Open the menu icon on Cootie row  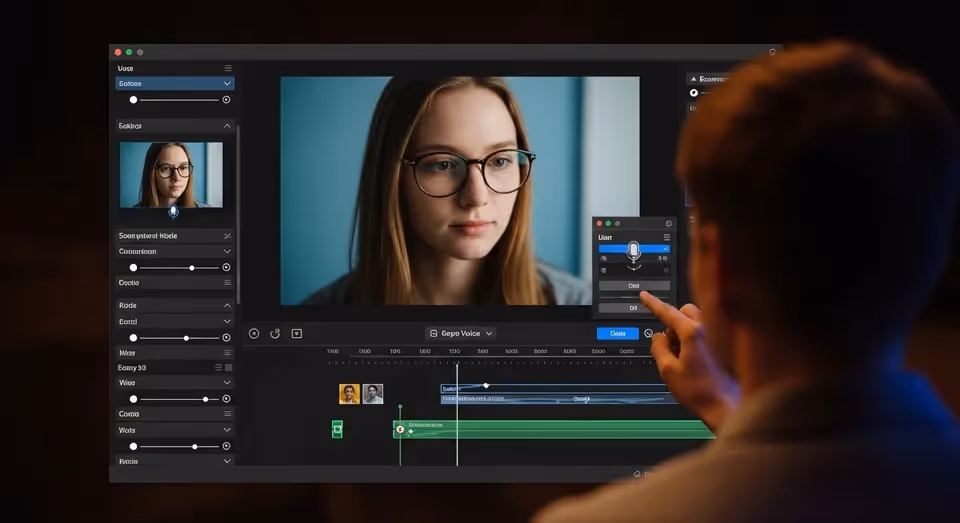[x=227, y=283]
